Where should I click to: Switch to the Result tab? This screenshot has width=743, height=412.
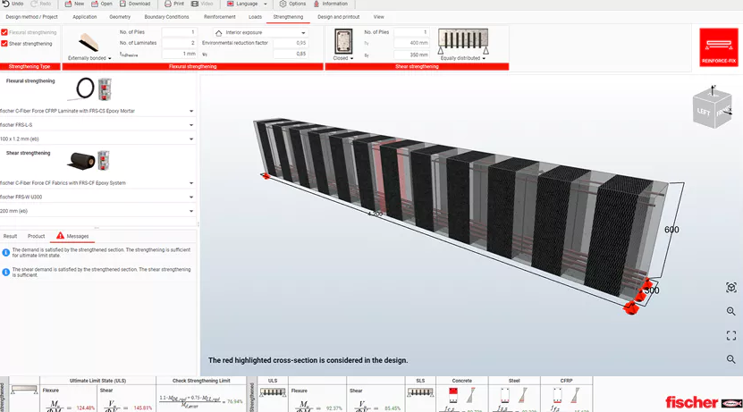tap(10, 236)
